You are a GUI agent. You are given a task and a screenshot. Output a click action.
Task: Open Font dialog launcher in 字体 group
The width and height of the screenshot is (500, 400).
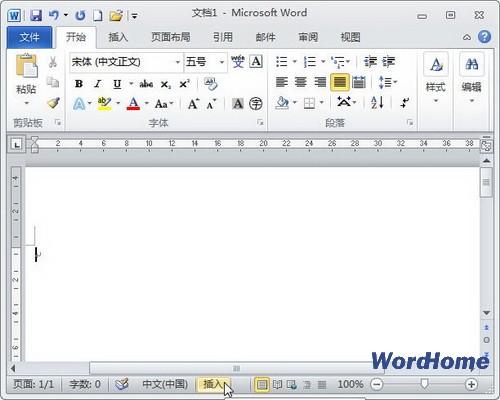tap(260, 123)
